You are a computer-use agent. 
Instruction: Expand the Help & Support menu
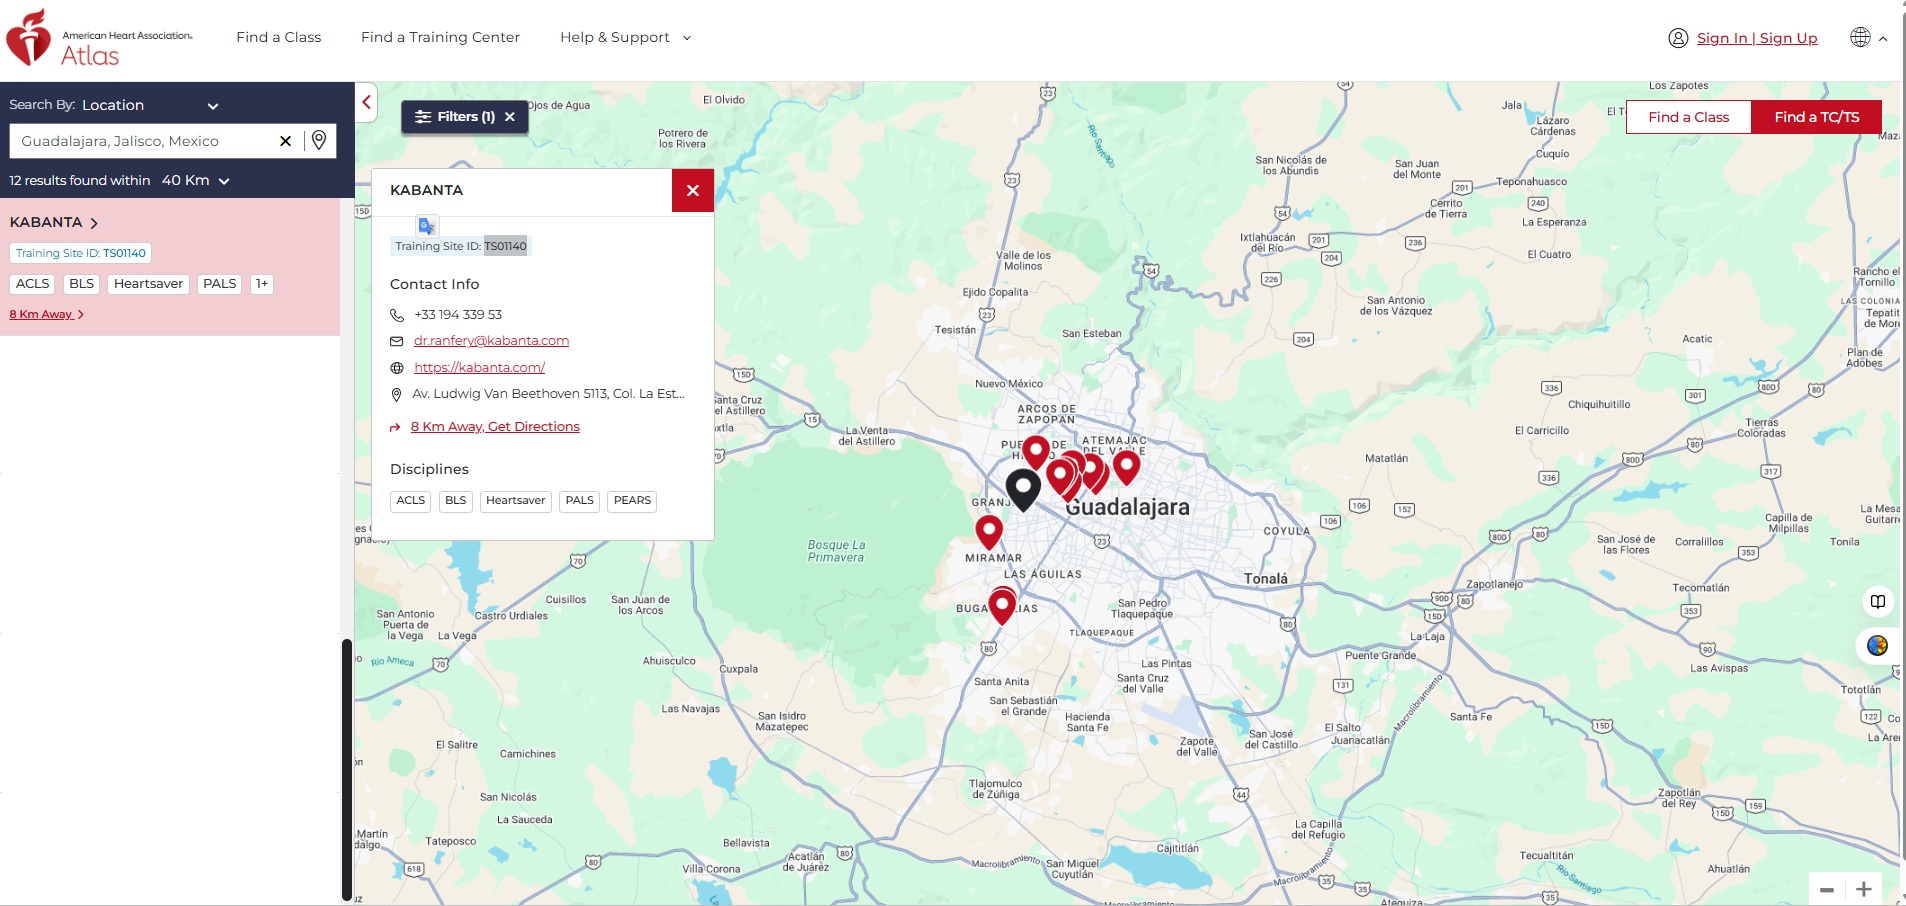[x=625, y=38]
